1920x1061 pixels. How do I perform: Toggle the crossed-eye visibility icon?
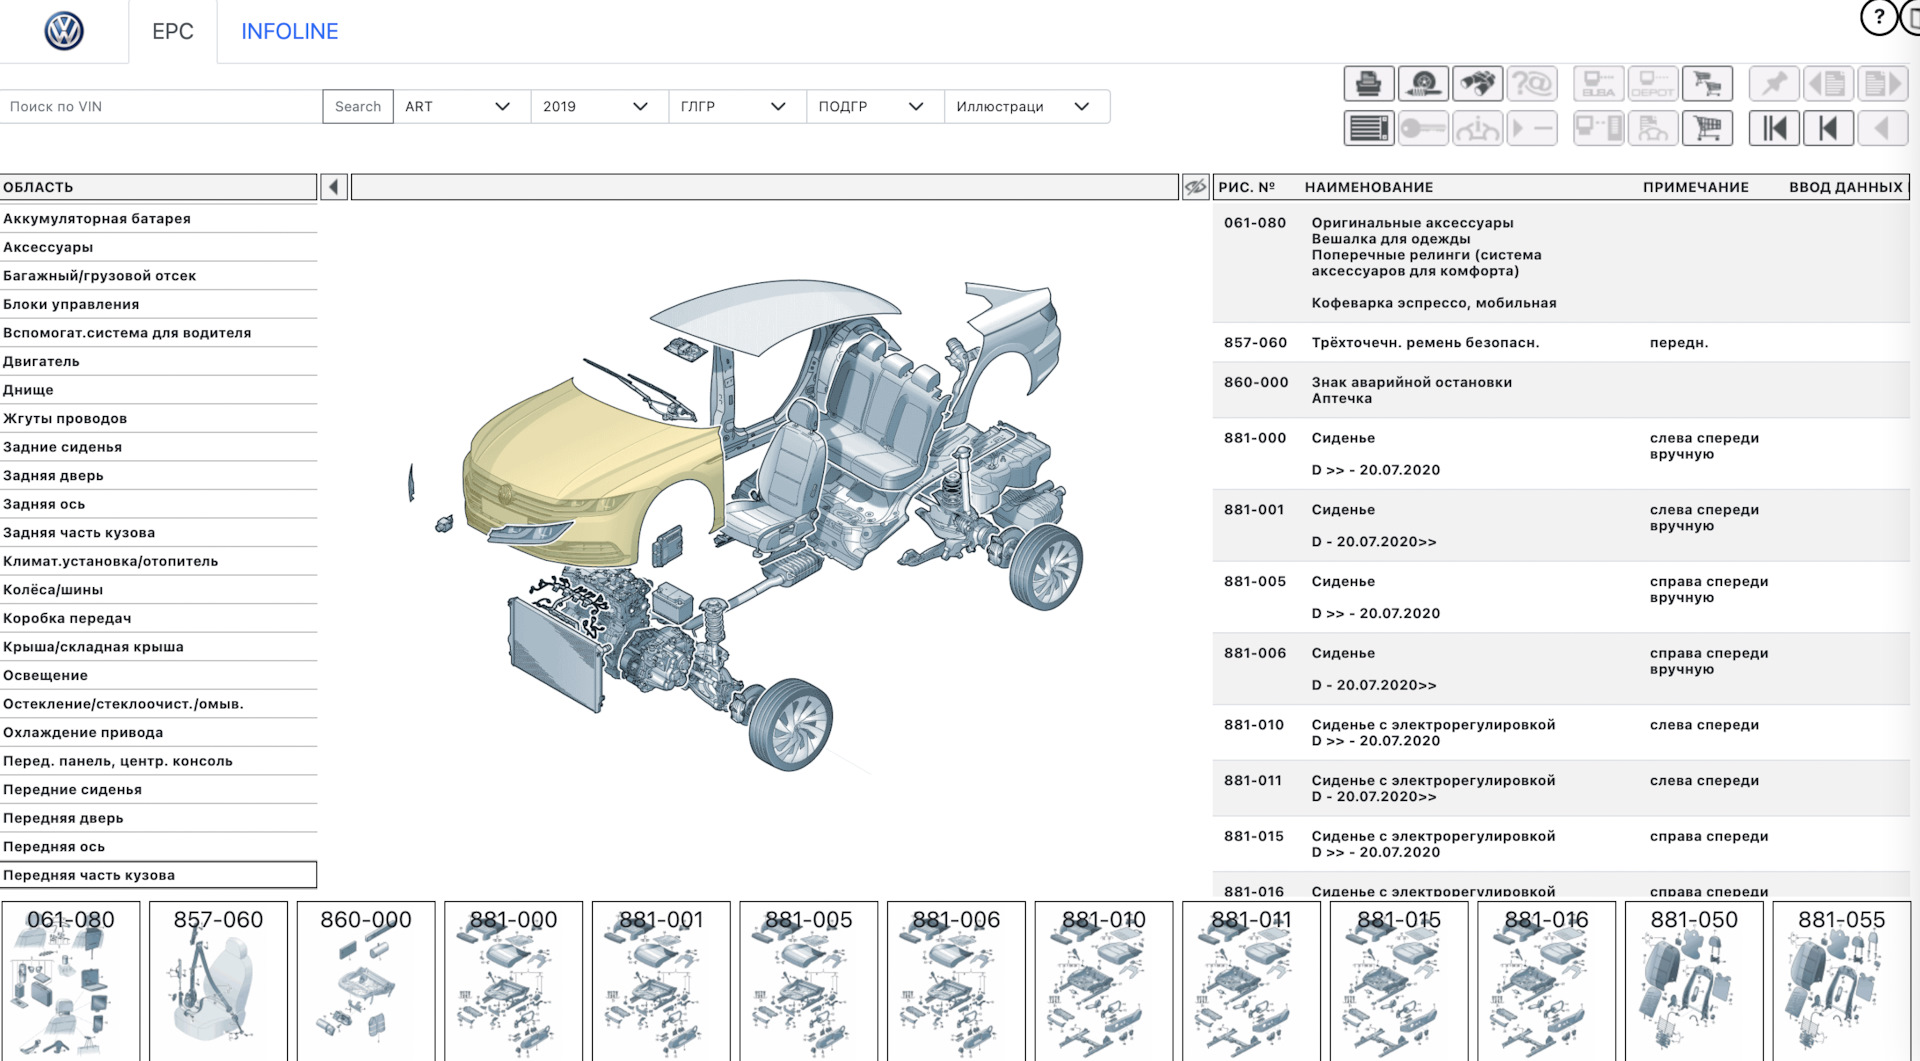pos(1195,187)
